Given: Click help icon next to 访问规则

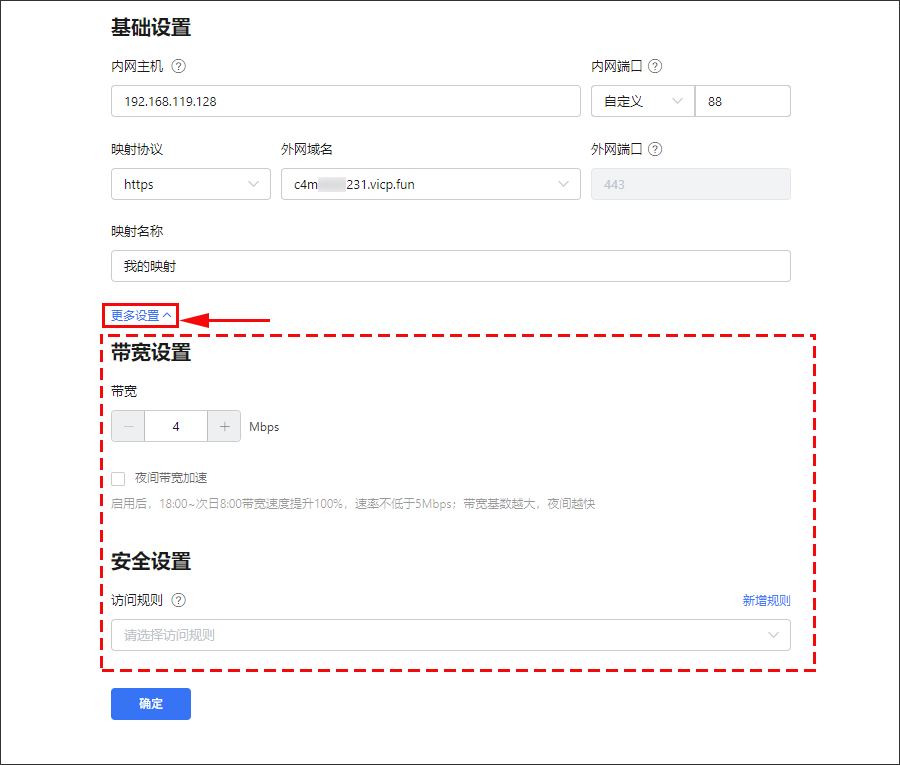Looking at the screenshot, I should point(179,601).
